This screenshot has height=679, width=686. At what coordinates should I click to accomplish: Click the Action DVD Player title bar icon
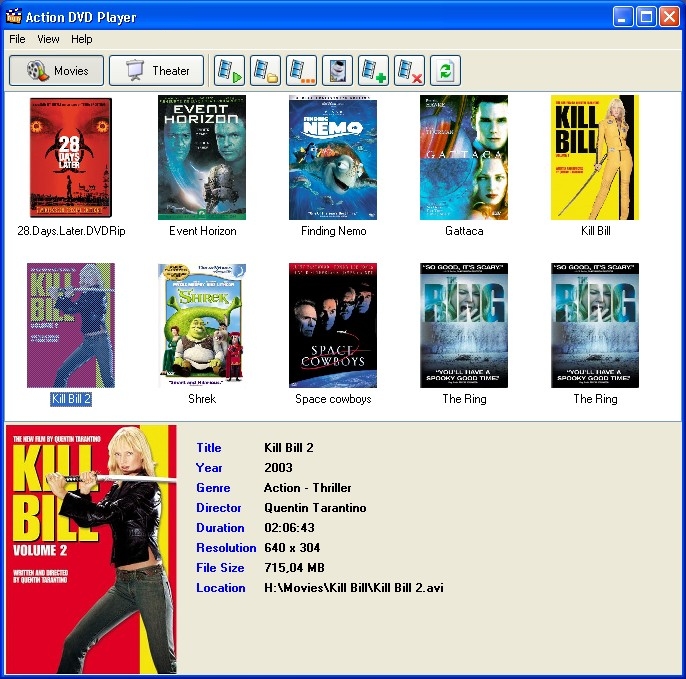tap(14, 17)
